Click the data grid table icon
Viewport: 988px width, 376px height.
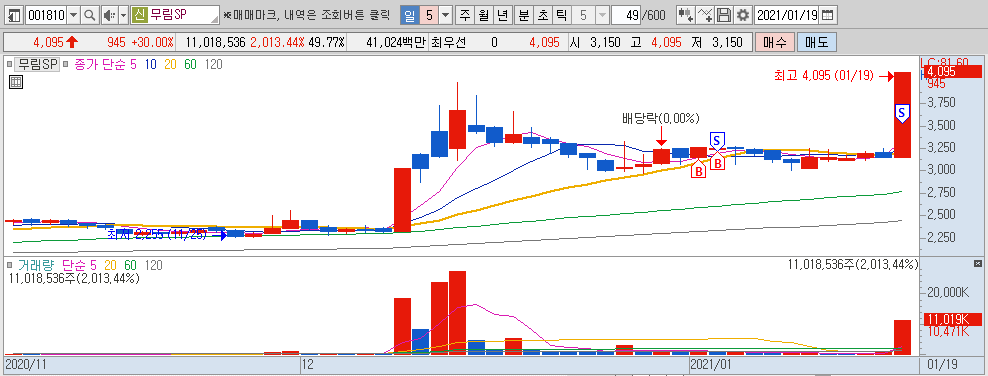coord(16,82)
